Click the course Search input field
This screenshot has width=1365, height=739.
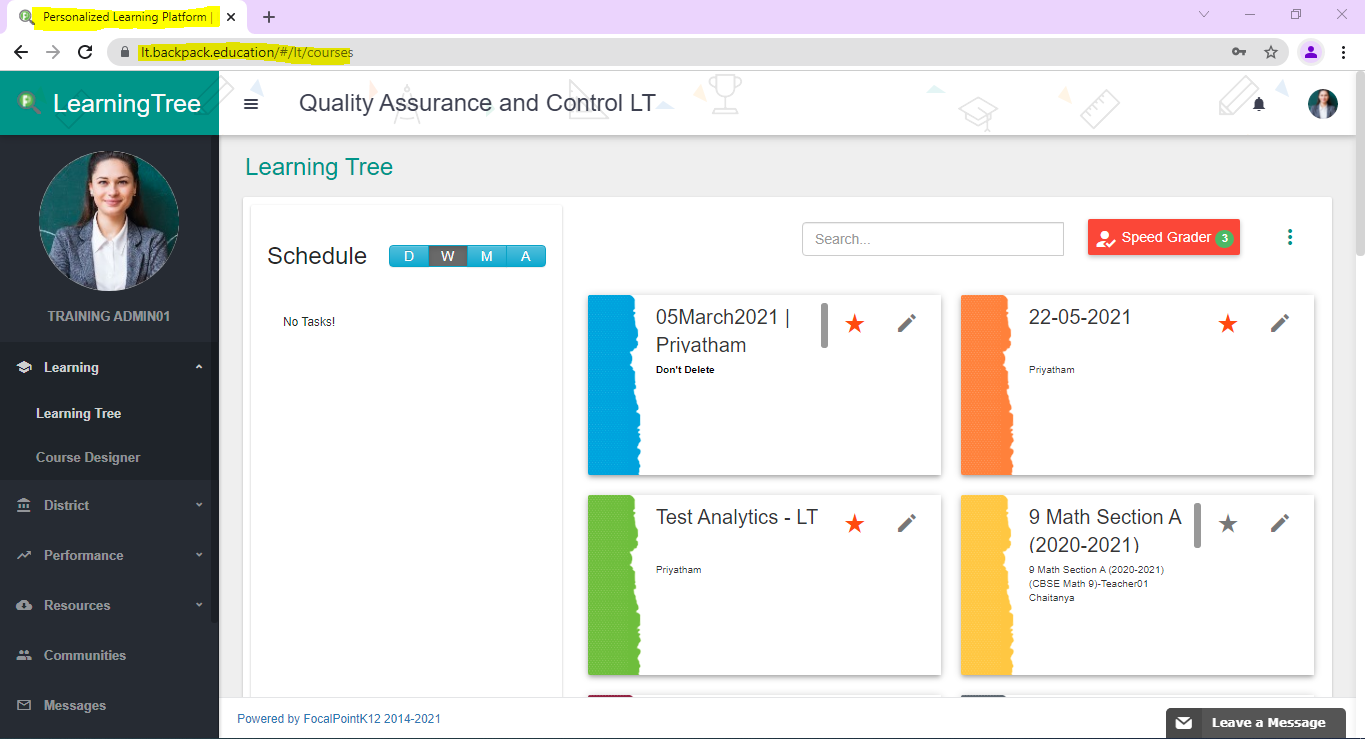click(932, 239)
